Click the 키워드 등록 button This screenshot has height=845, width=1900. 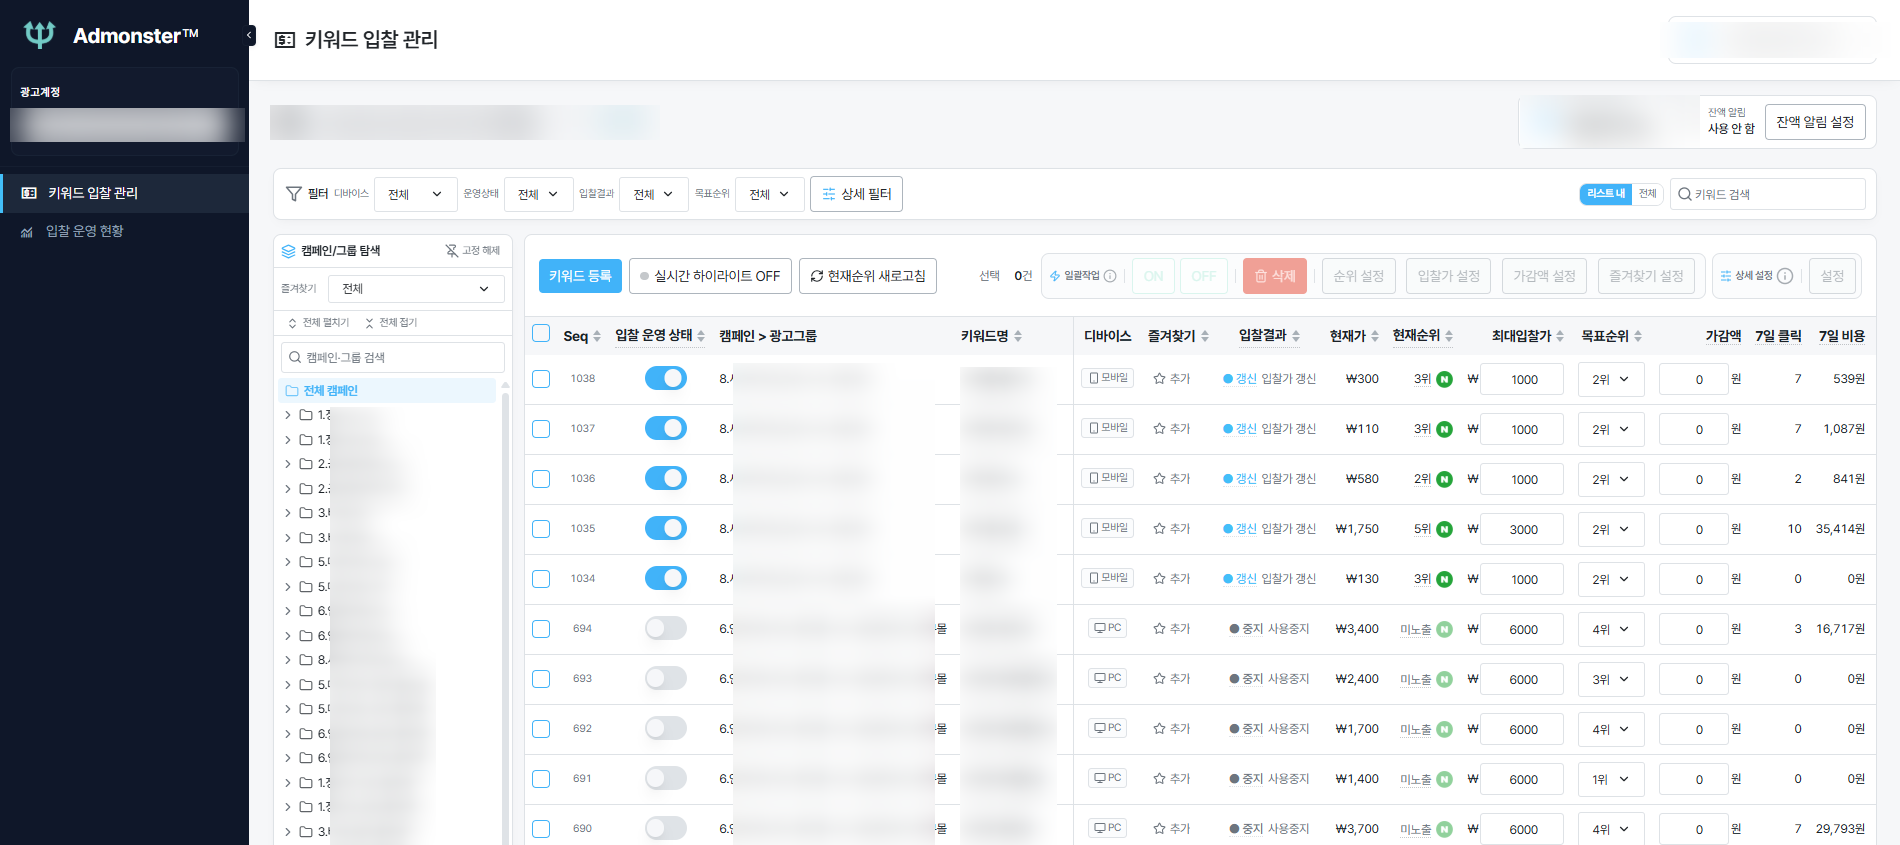pos(580,276)
